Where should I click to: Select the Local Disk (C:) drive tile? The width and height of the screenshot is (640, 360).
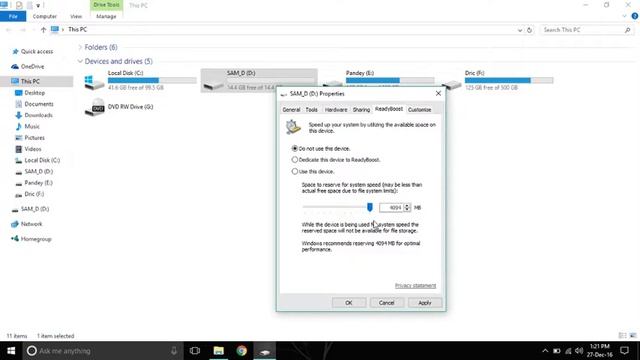click(140, 80)
